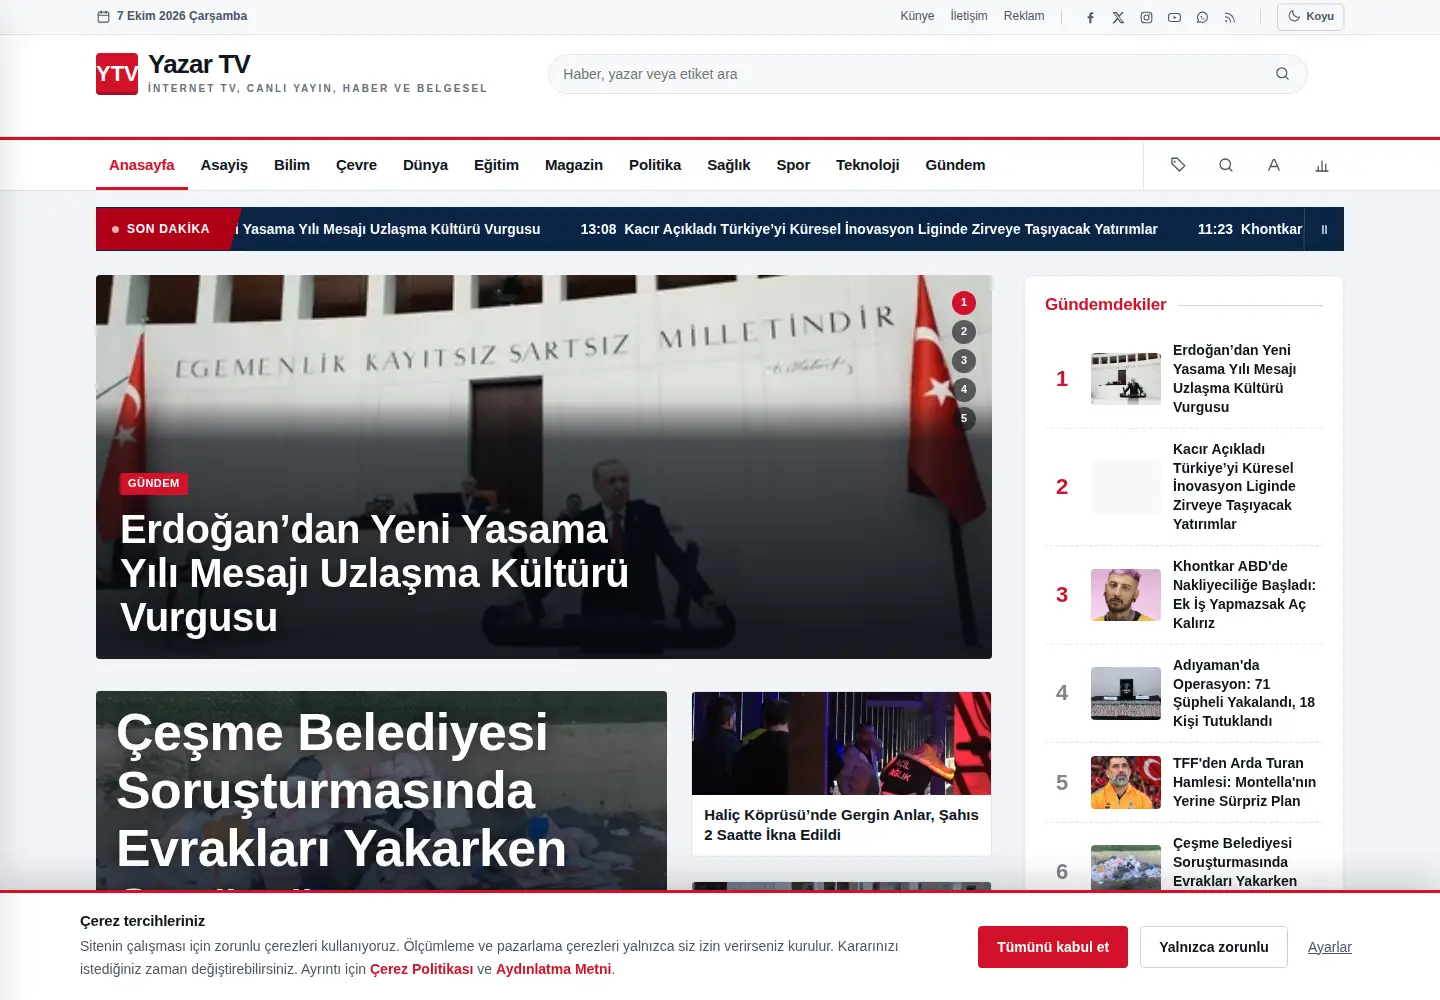Screen dimensions: 1440x1000
Task: Open the navbar search icon
Action: pos(1226,165)
